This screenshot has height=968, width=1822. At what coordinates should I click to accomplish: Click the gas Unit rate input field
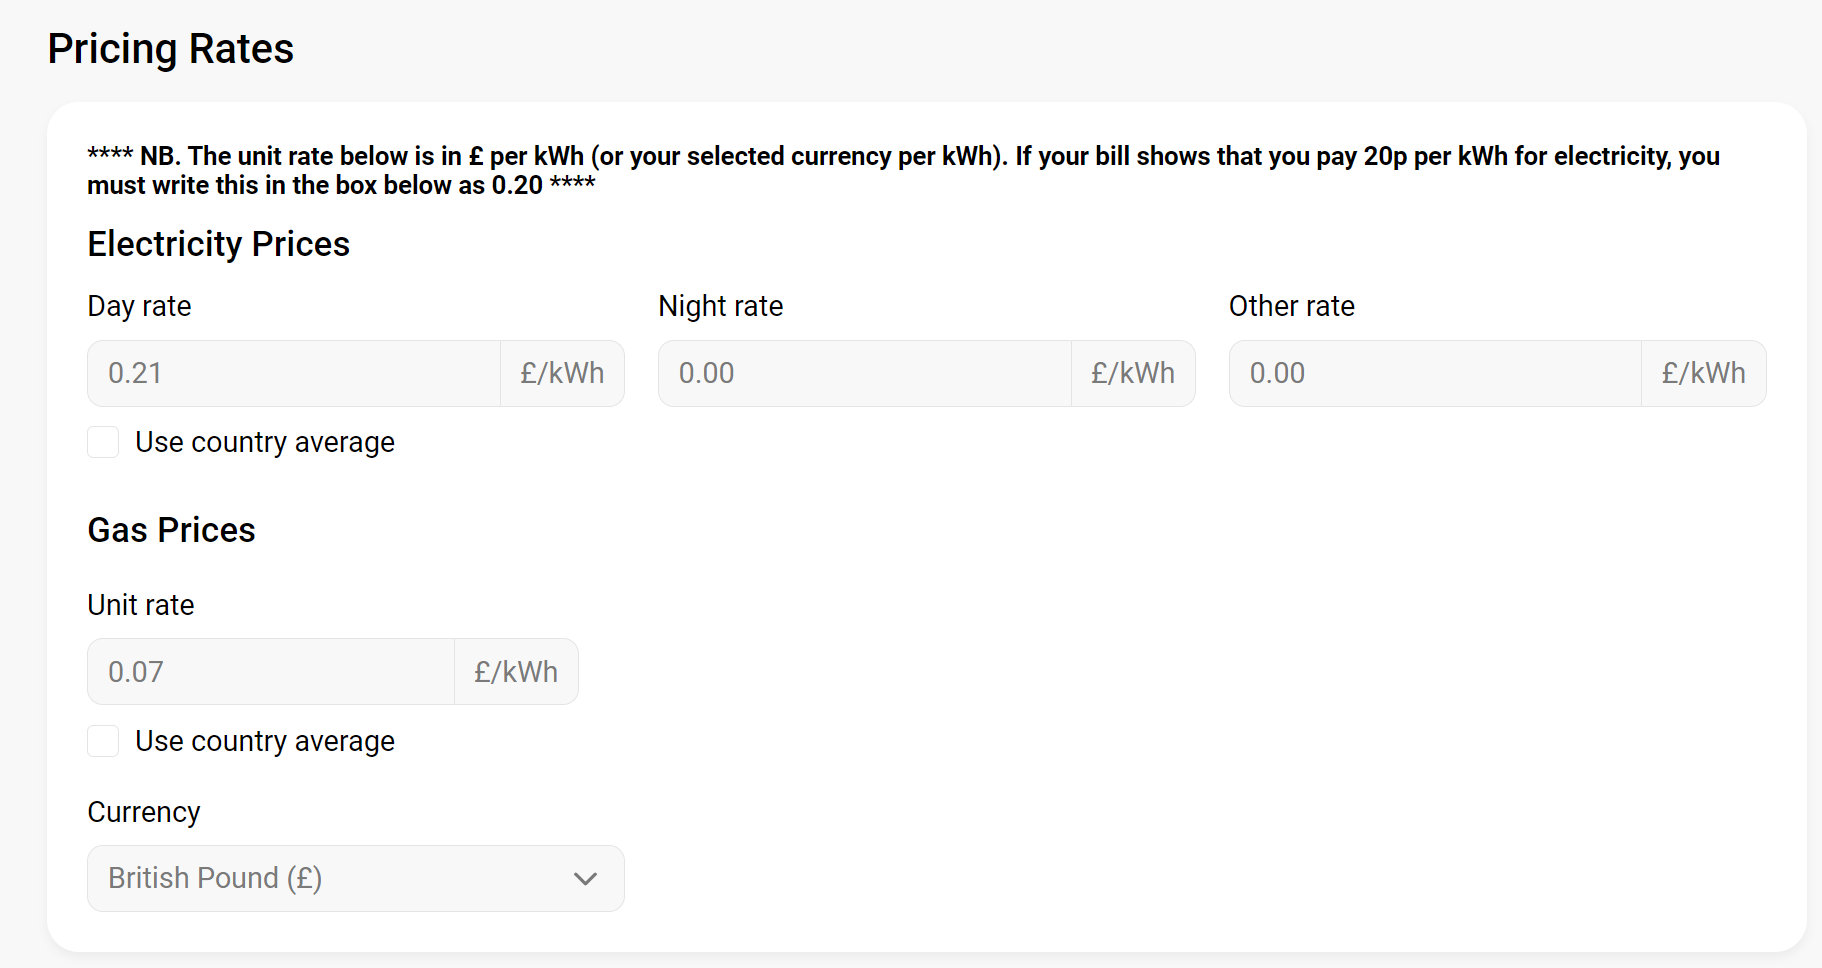click(270, 672)
